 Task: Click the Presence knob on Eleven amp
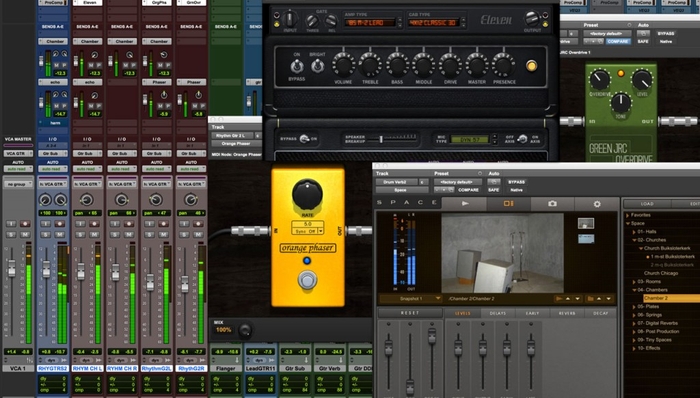[504, 65]
